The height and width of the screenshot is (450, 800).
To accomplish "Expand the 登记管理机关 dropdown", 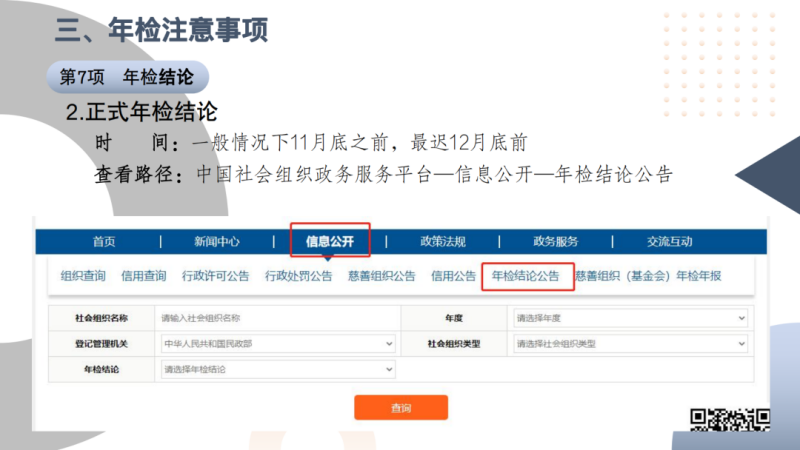I will 278,344.
